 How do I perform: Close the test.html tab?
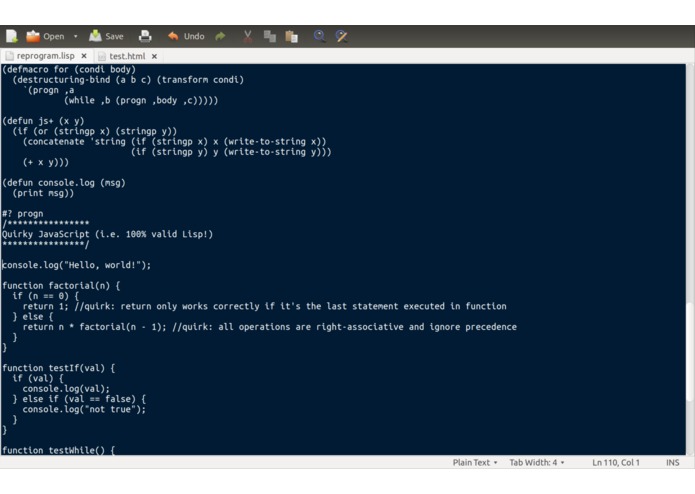(154, 56)
